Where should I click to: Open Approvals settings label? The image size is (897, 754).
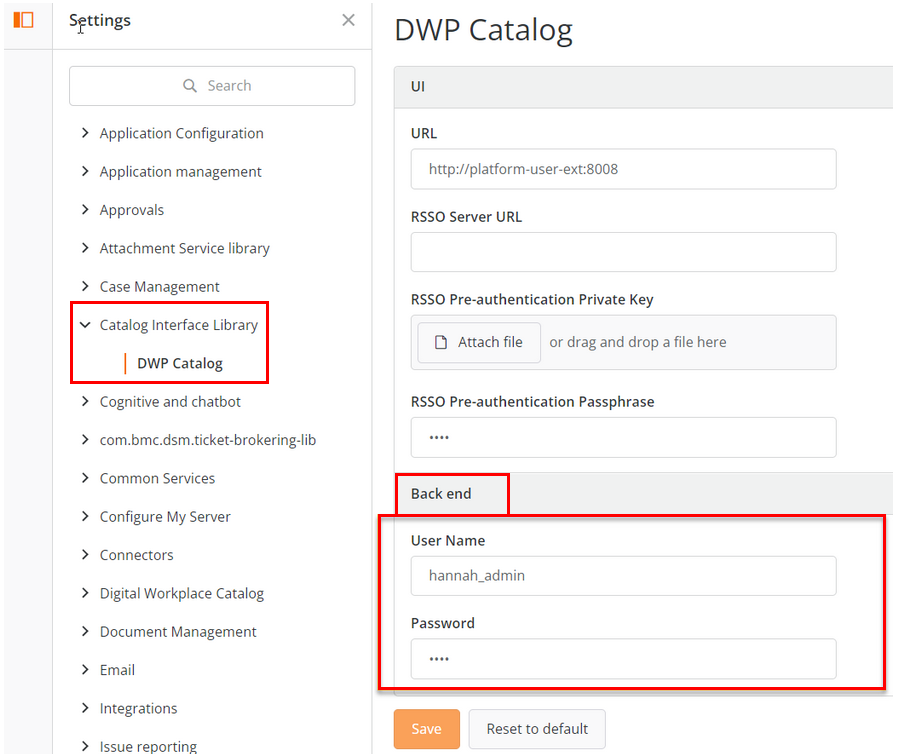pos(132,210)
